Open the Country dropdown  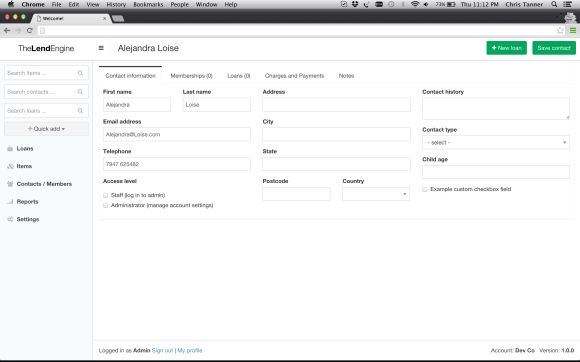tap(376, 194)
